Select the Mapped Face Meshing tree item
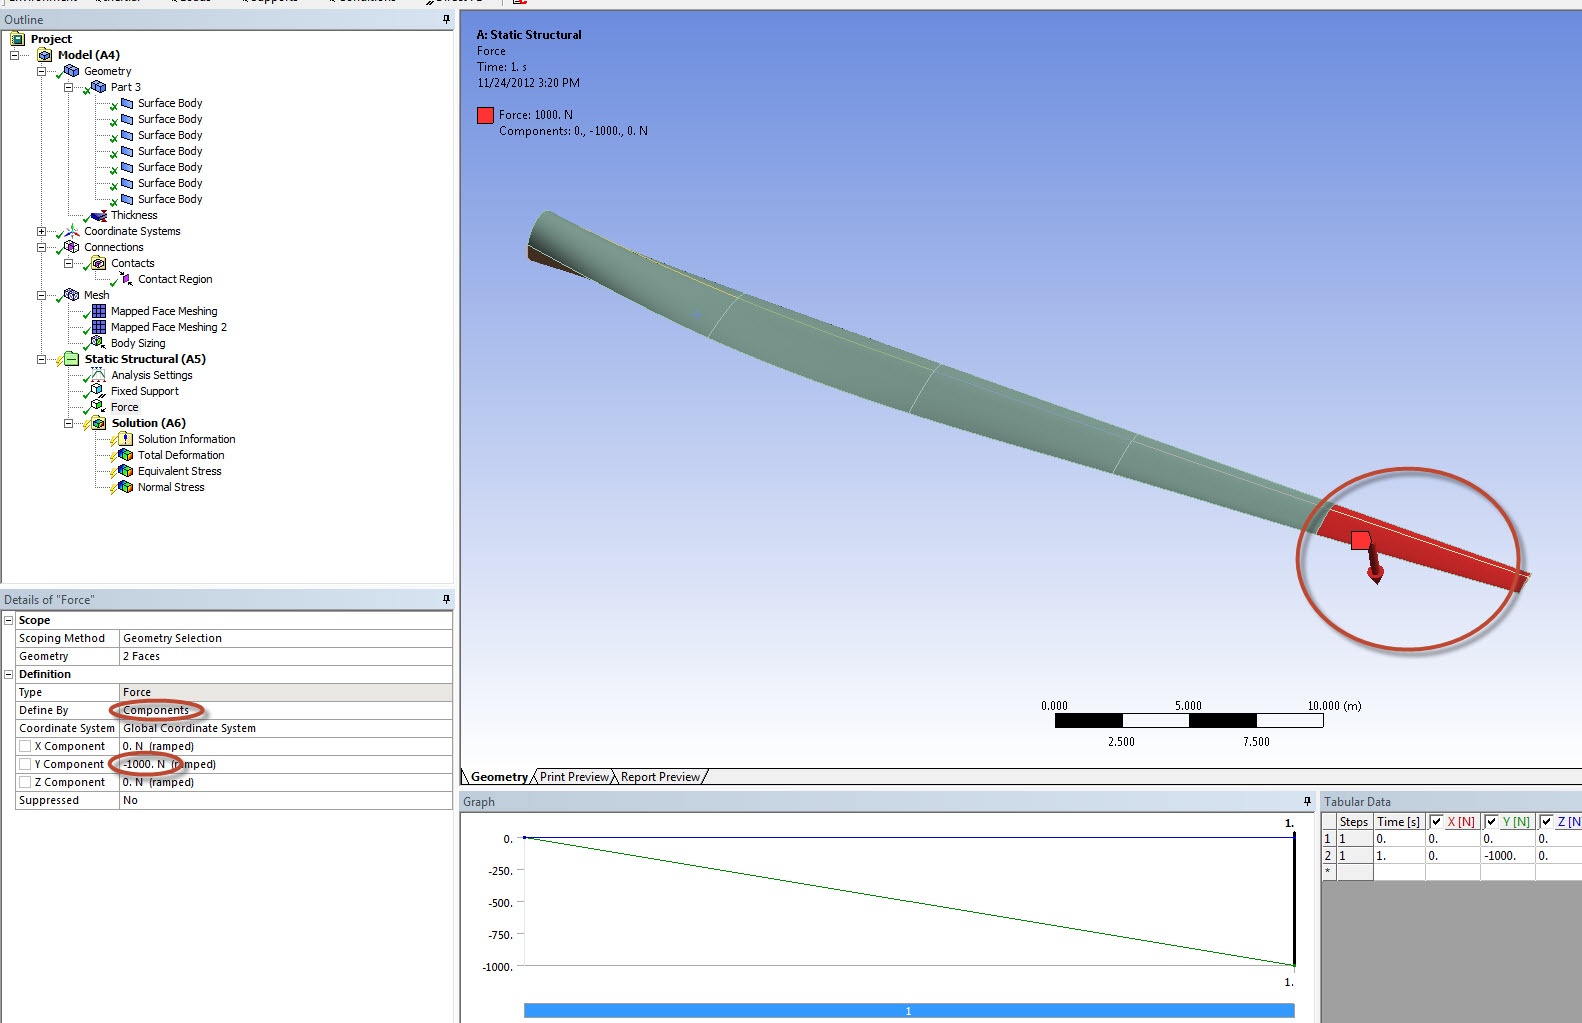The image size is (1582, 1023). pos(164,311)
